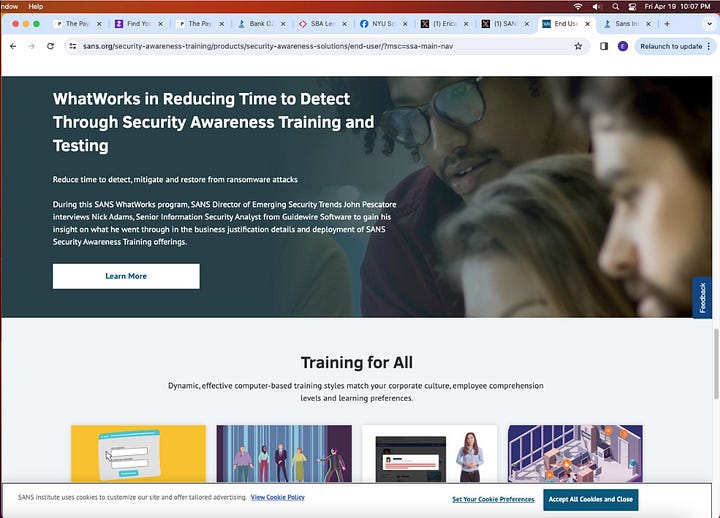Open the illustrated people lineup training card

click(x=284, y=454)
